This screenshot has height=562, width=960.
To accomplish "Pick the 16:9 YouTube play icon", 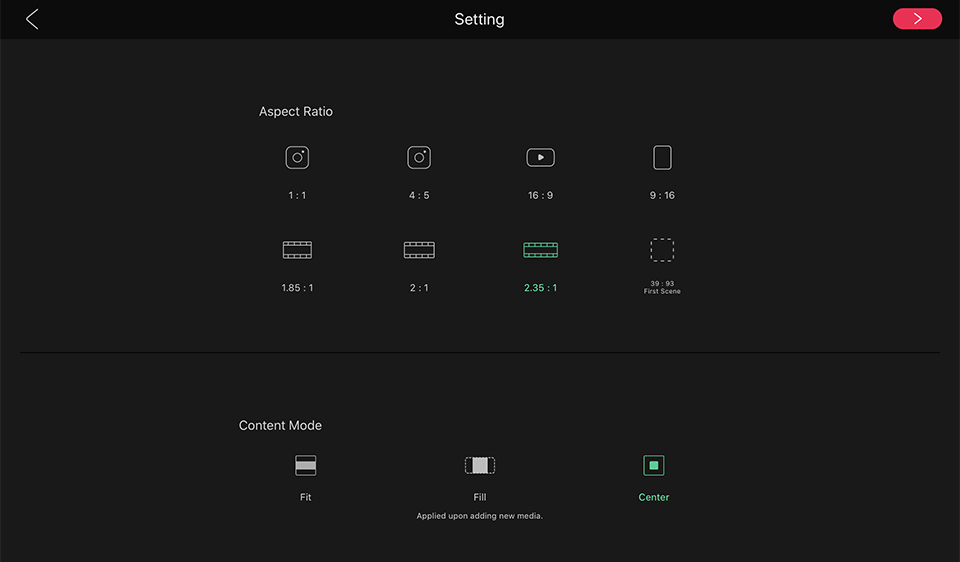I will point(540,157).
